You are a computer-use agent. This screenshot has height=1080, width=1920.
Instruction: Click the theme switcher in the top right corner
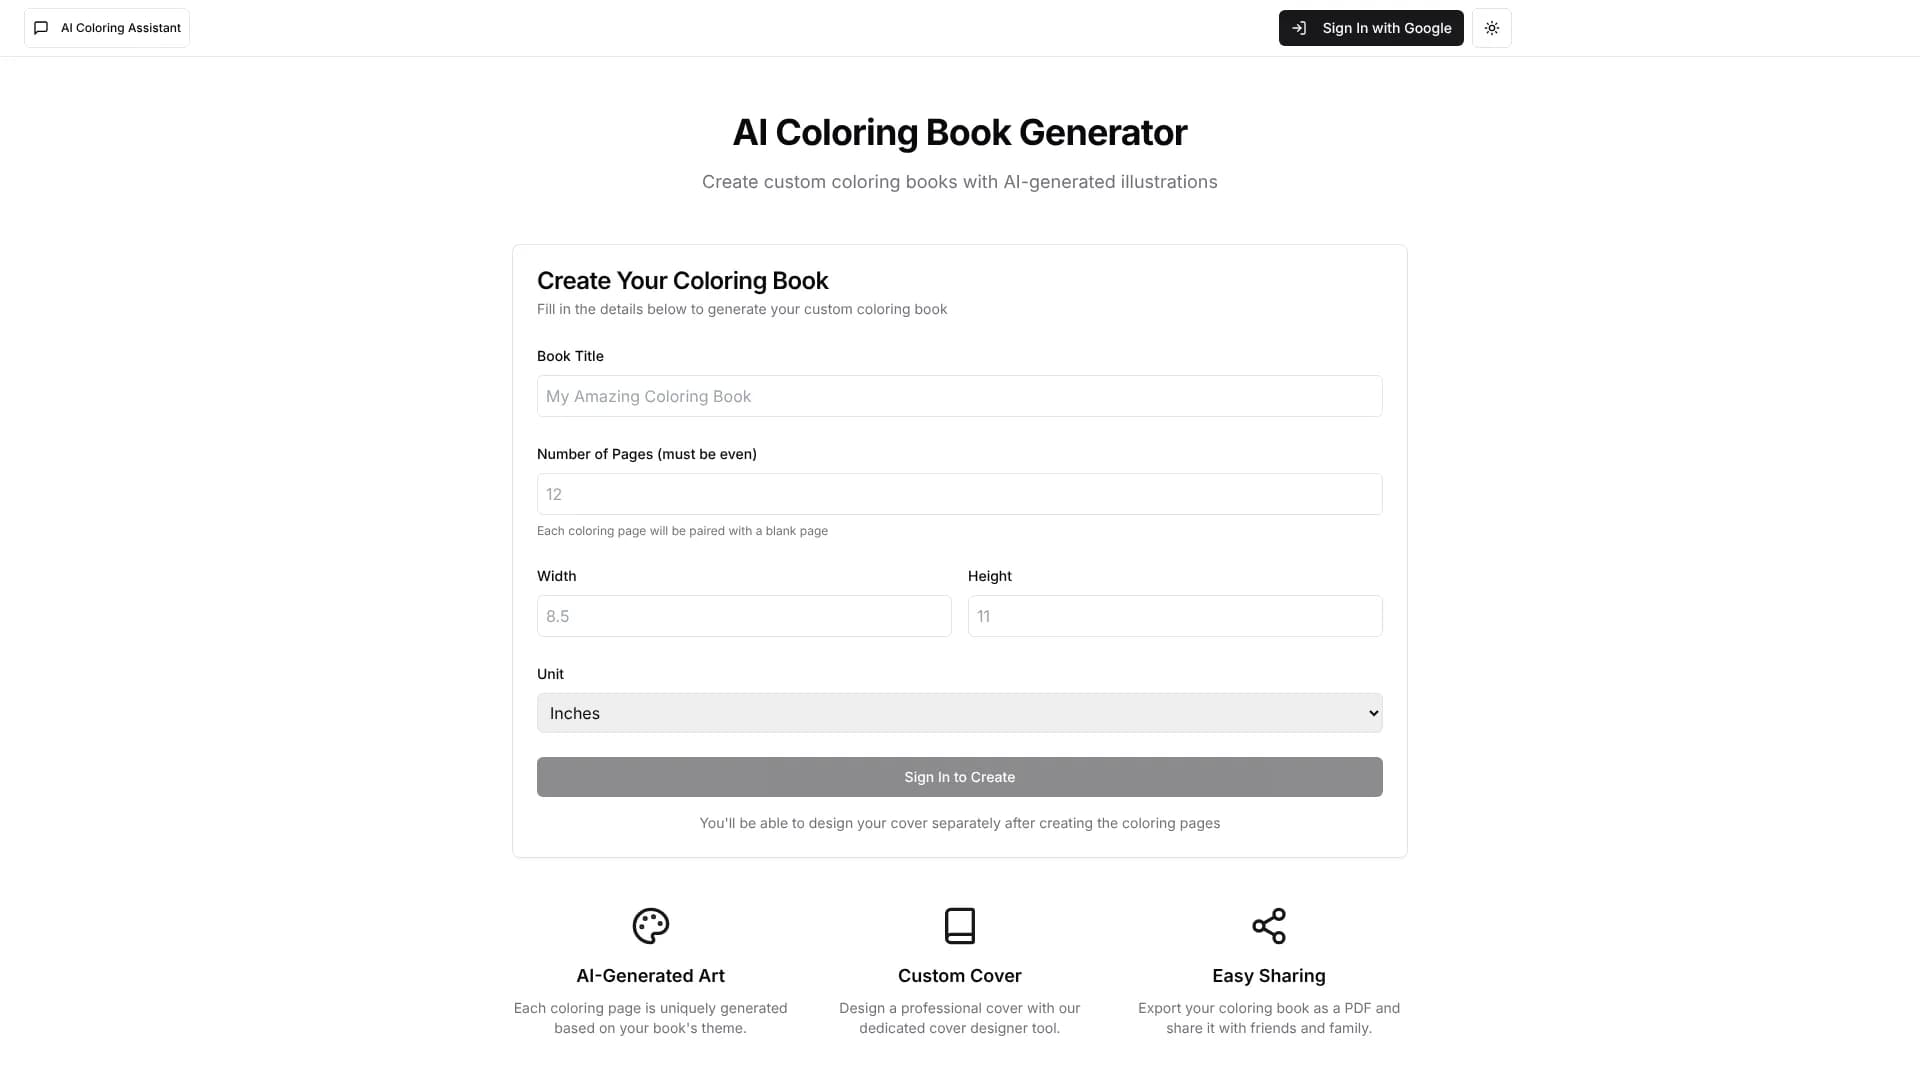click(1491, 27)
